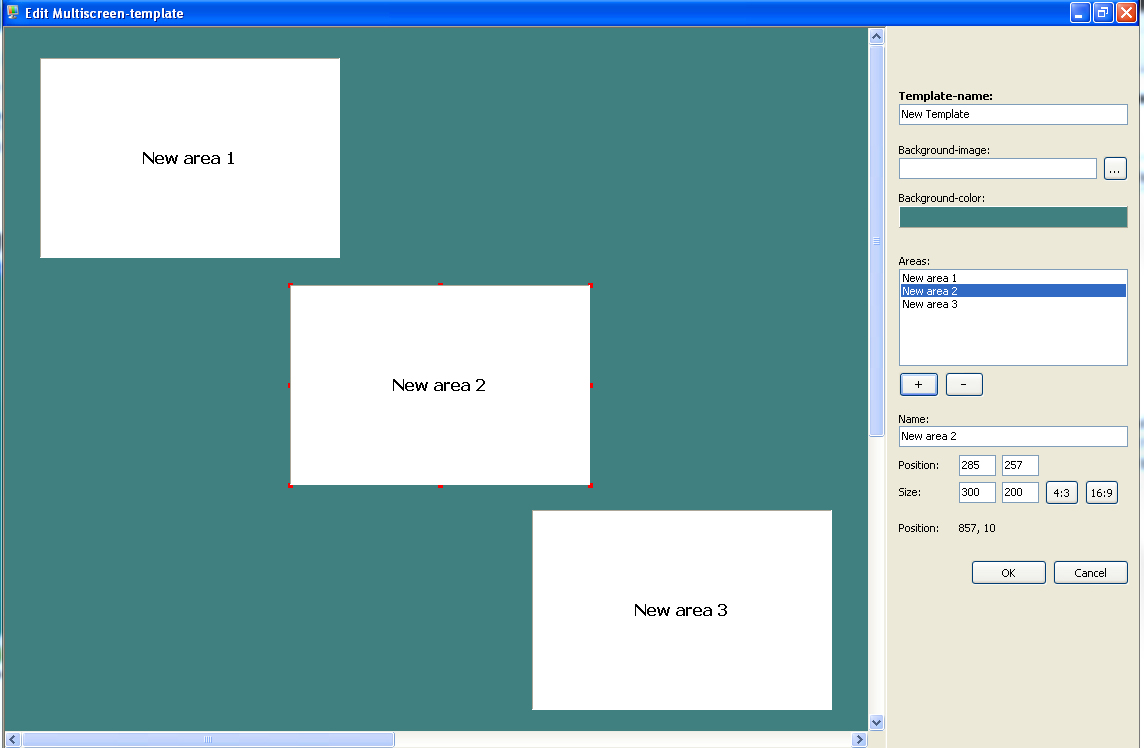This screenshot has height=748, width=1144.
Task: Click the Size height field showing 200
Action: [1020, 493]
